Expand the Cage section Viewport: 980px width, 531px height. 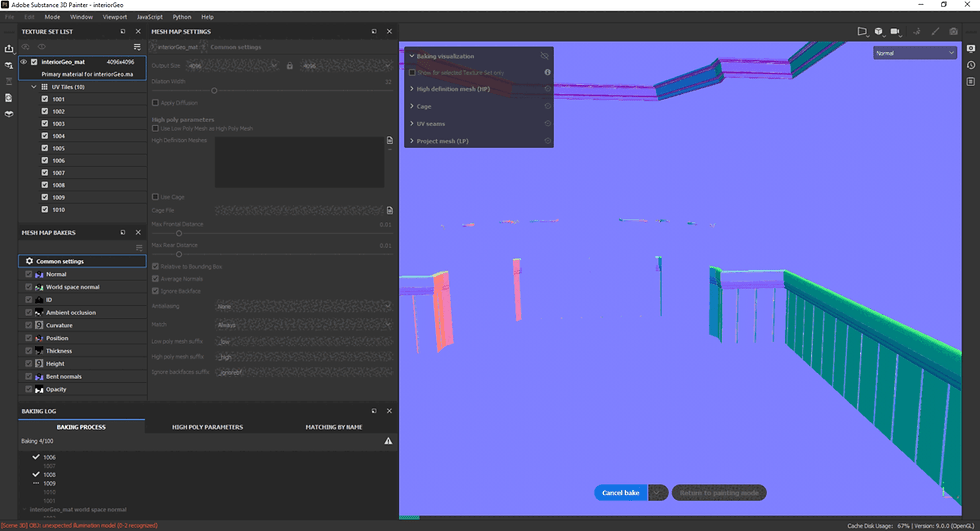[412, 106]
